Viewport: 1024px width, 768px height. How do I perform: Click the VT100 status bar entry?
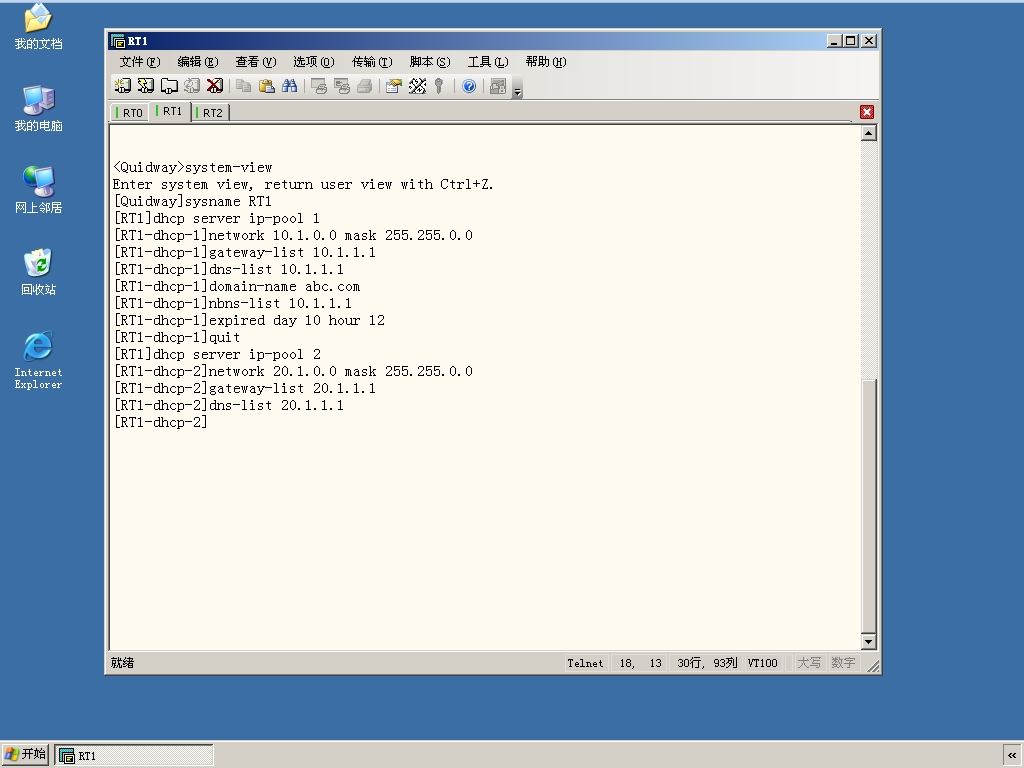tap(763, 663)
